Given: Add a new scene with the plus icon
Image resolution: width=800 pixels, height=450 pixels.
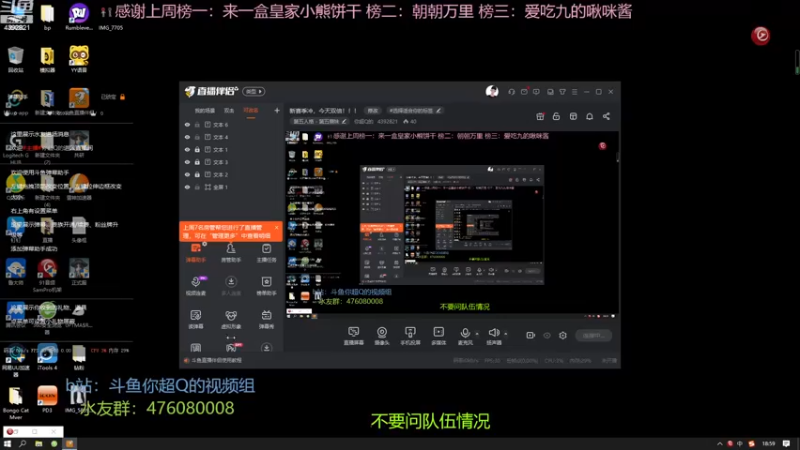Looking at the screenshot, I should click(x=277, y=110).
